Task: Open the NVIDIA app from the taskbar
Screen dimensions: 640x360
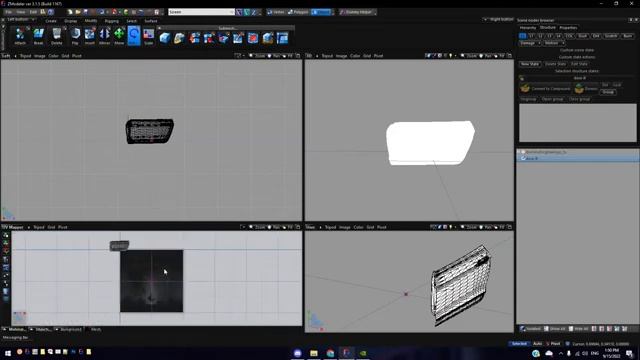Action: 363,353
